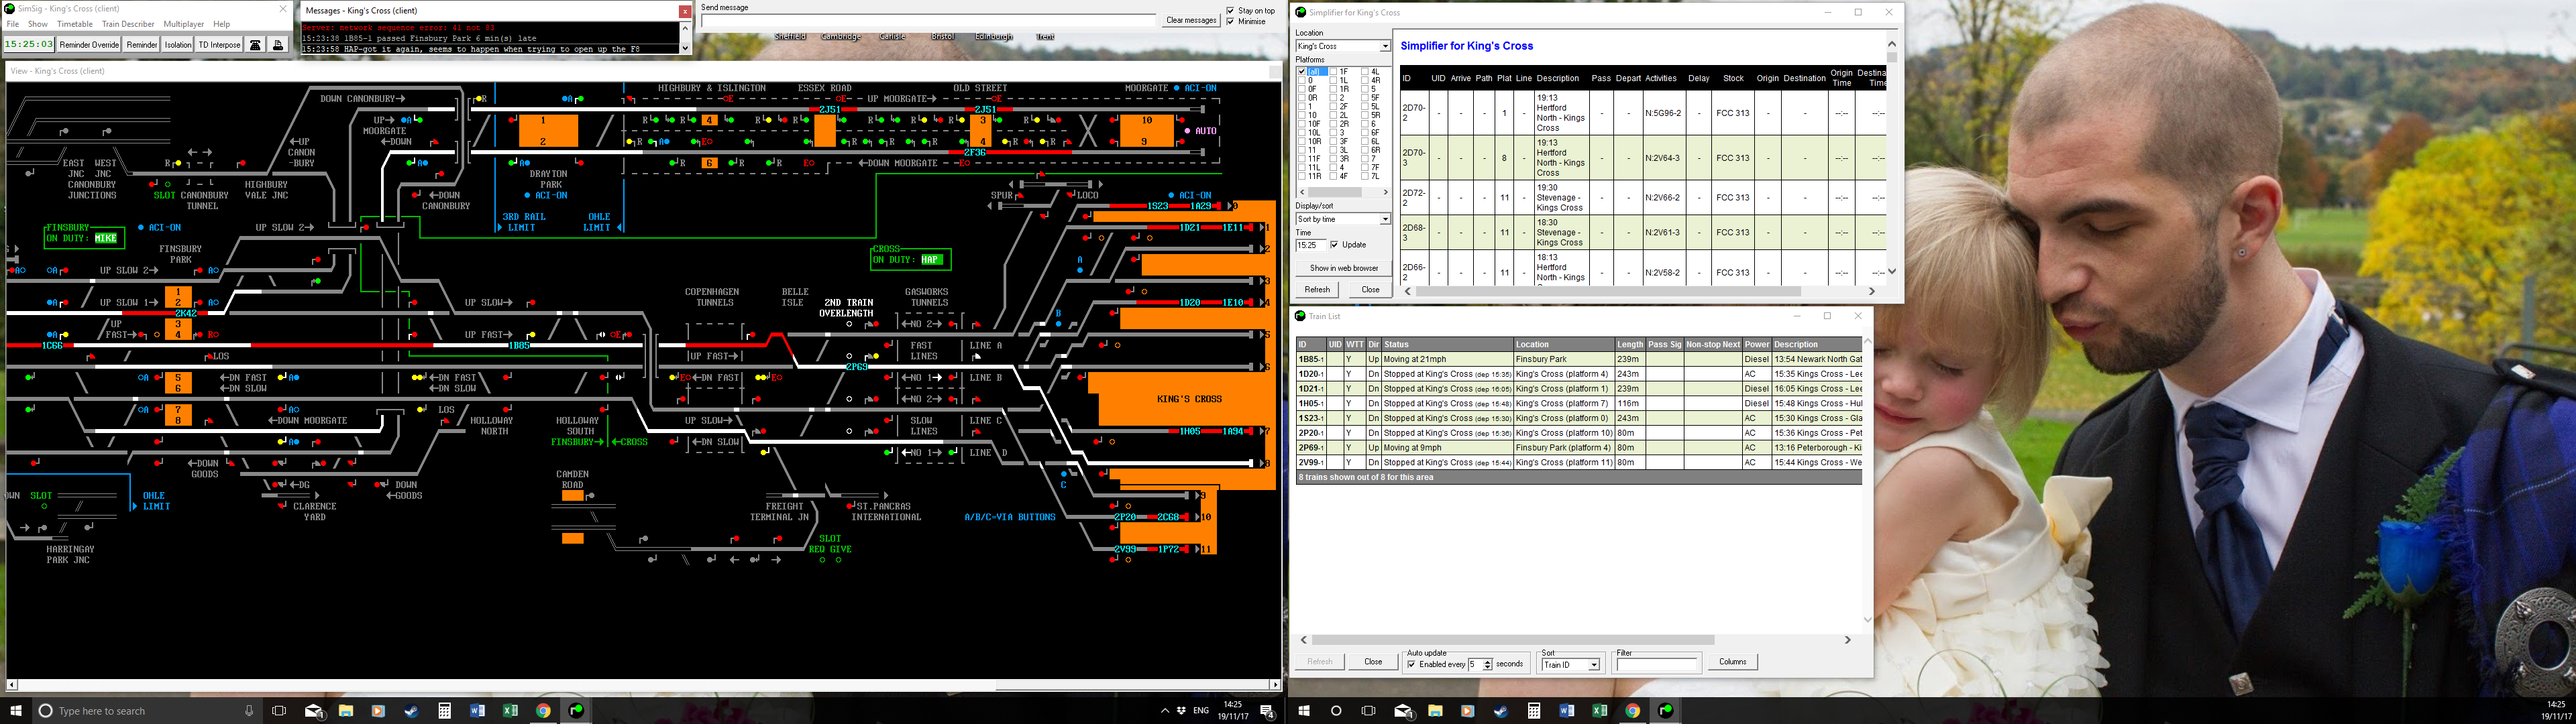Click the Reminder Override button
The image size is (2576, 724).
tap(89, 45)
